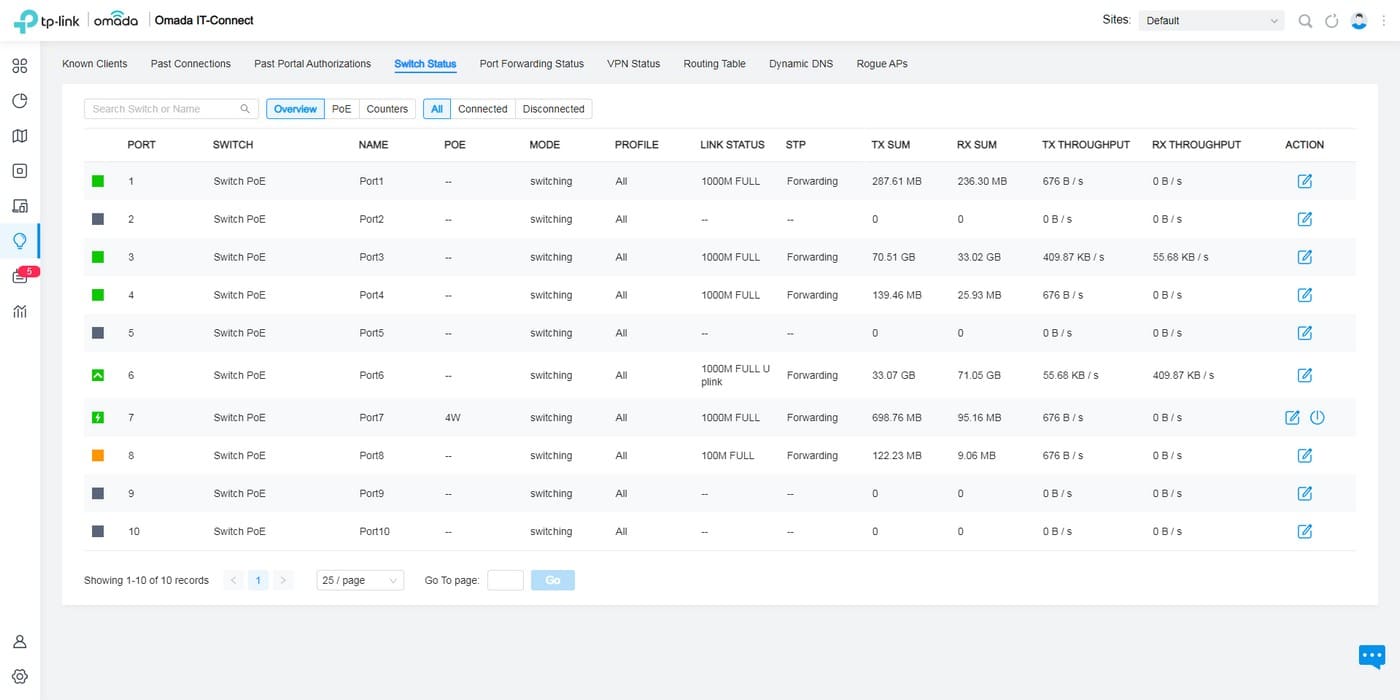Switch view to PoE
The image size is (1400, 700).
point(341,109)
